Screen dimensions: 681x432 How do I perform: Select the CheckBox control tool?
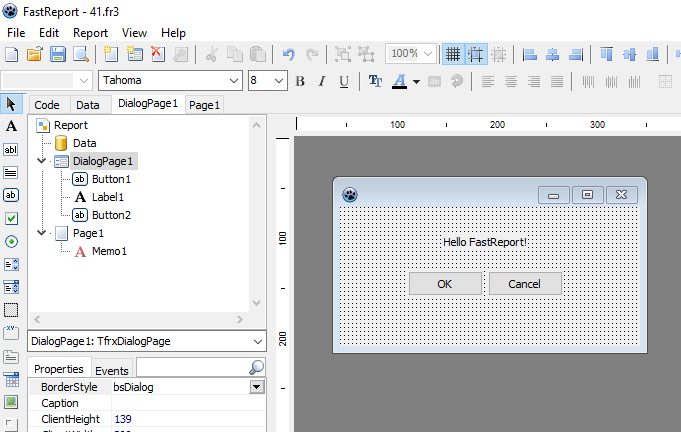point(11,218)
